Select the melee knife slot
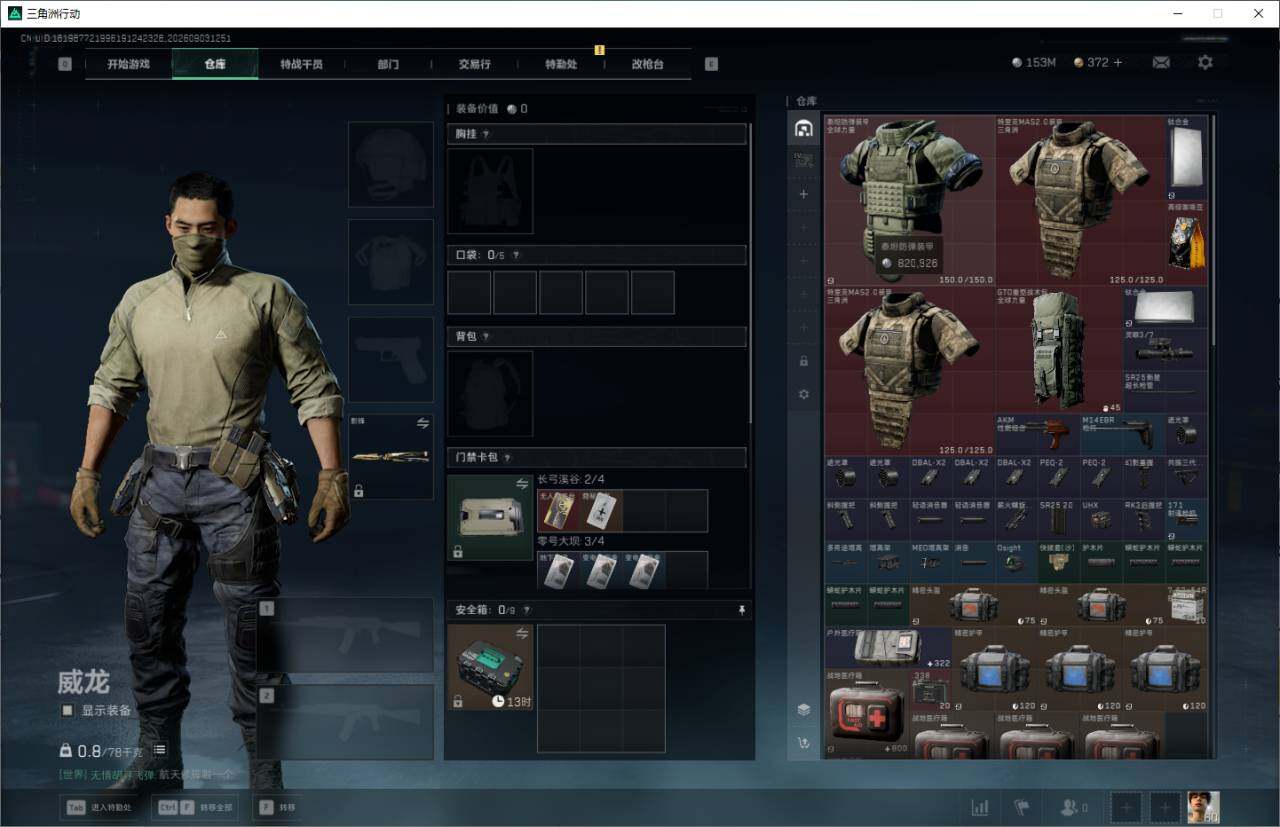 [391, 457]
